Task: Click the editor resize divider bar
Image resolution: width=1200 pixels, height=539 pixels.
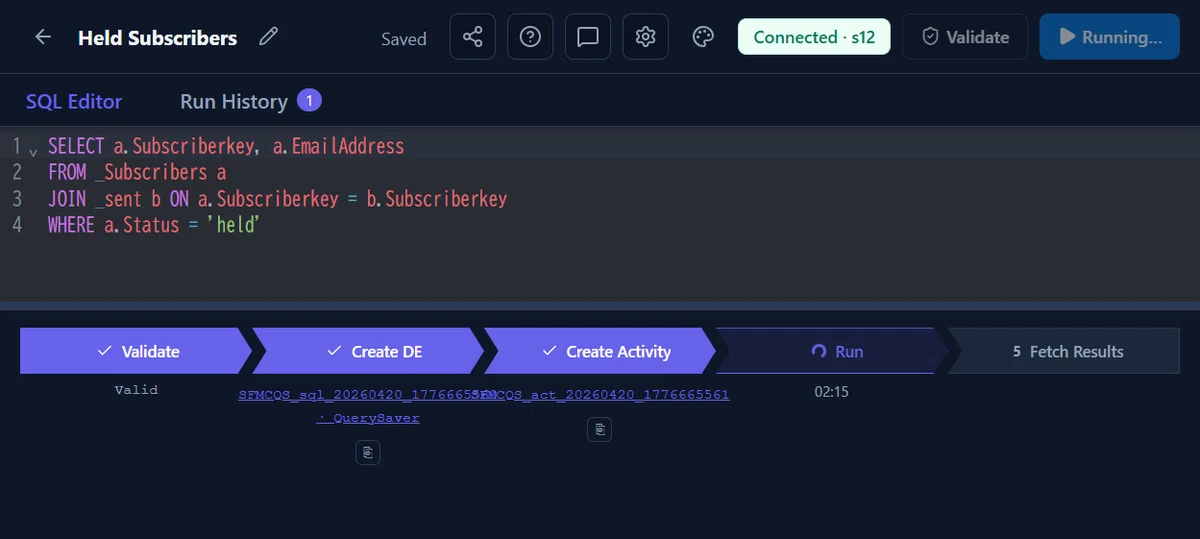Action: pyautogui.click(x=600, y=305)
